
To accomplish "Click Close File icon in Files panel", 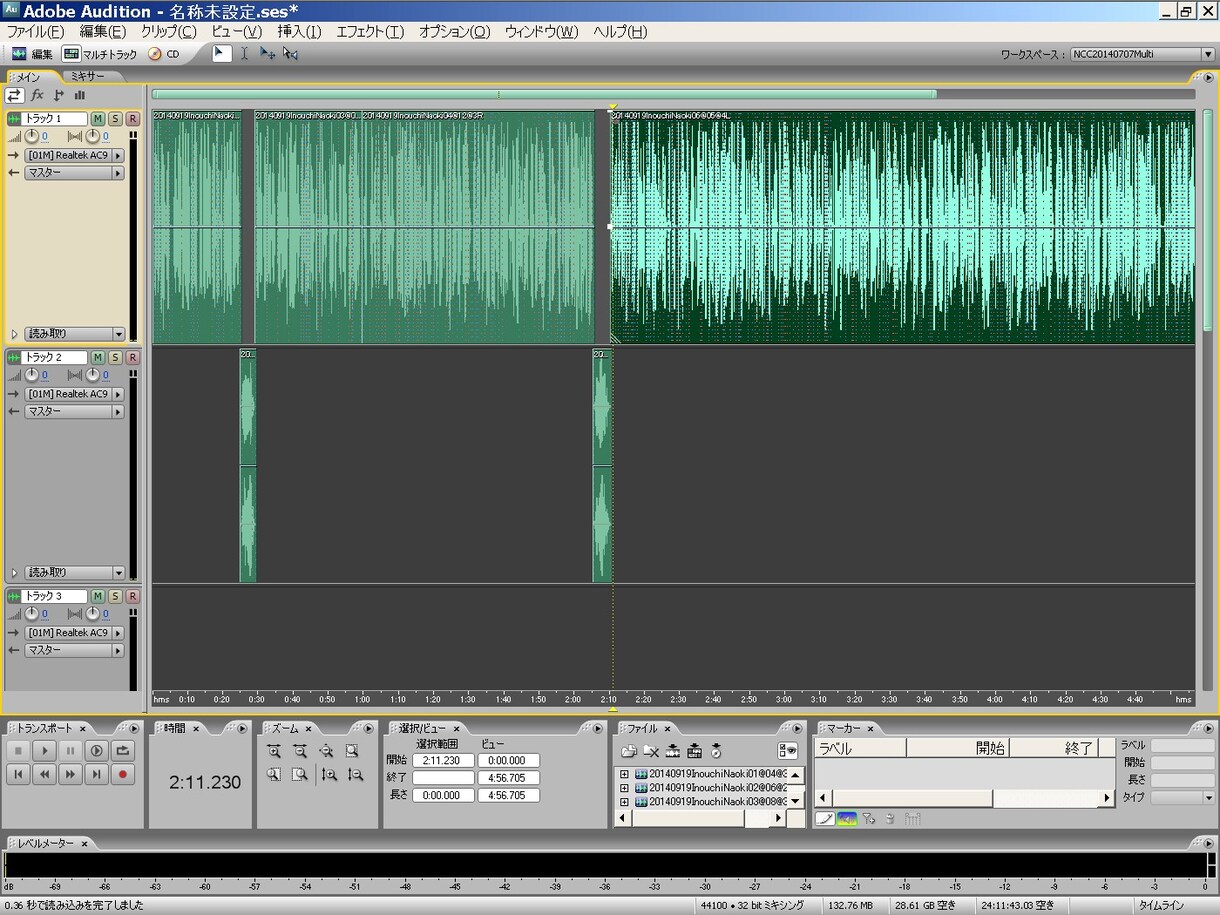I will coord(651,751).
